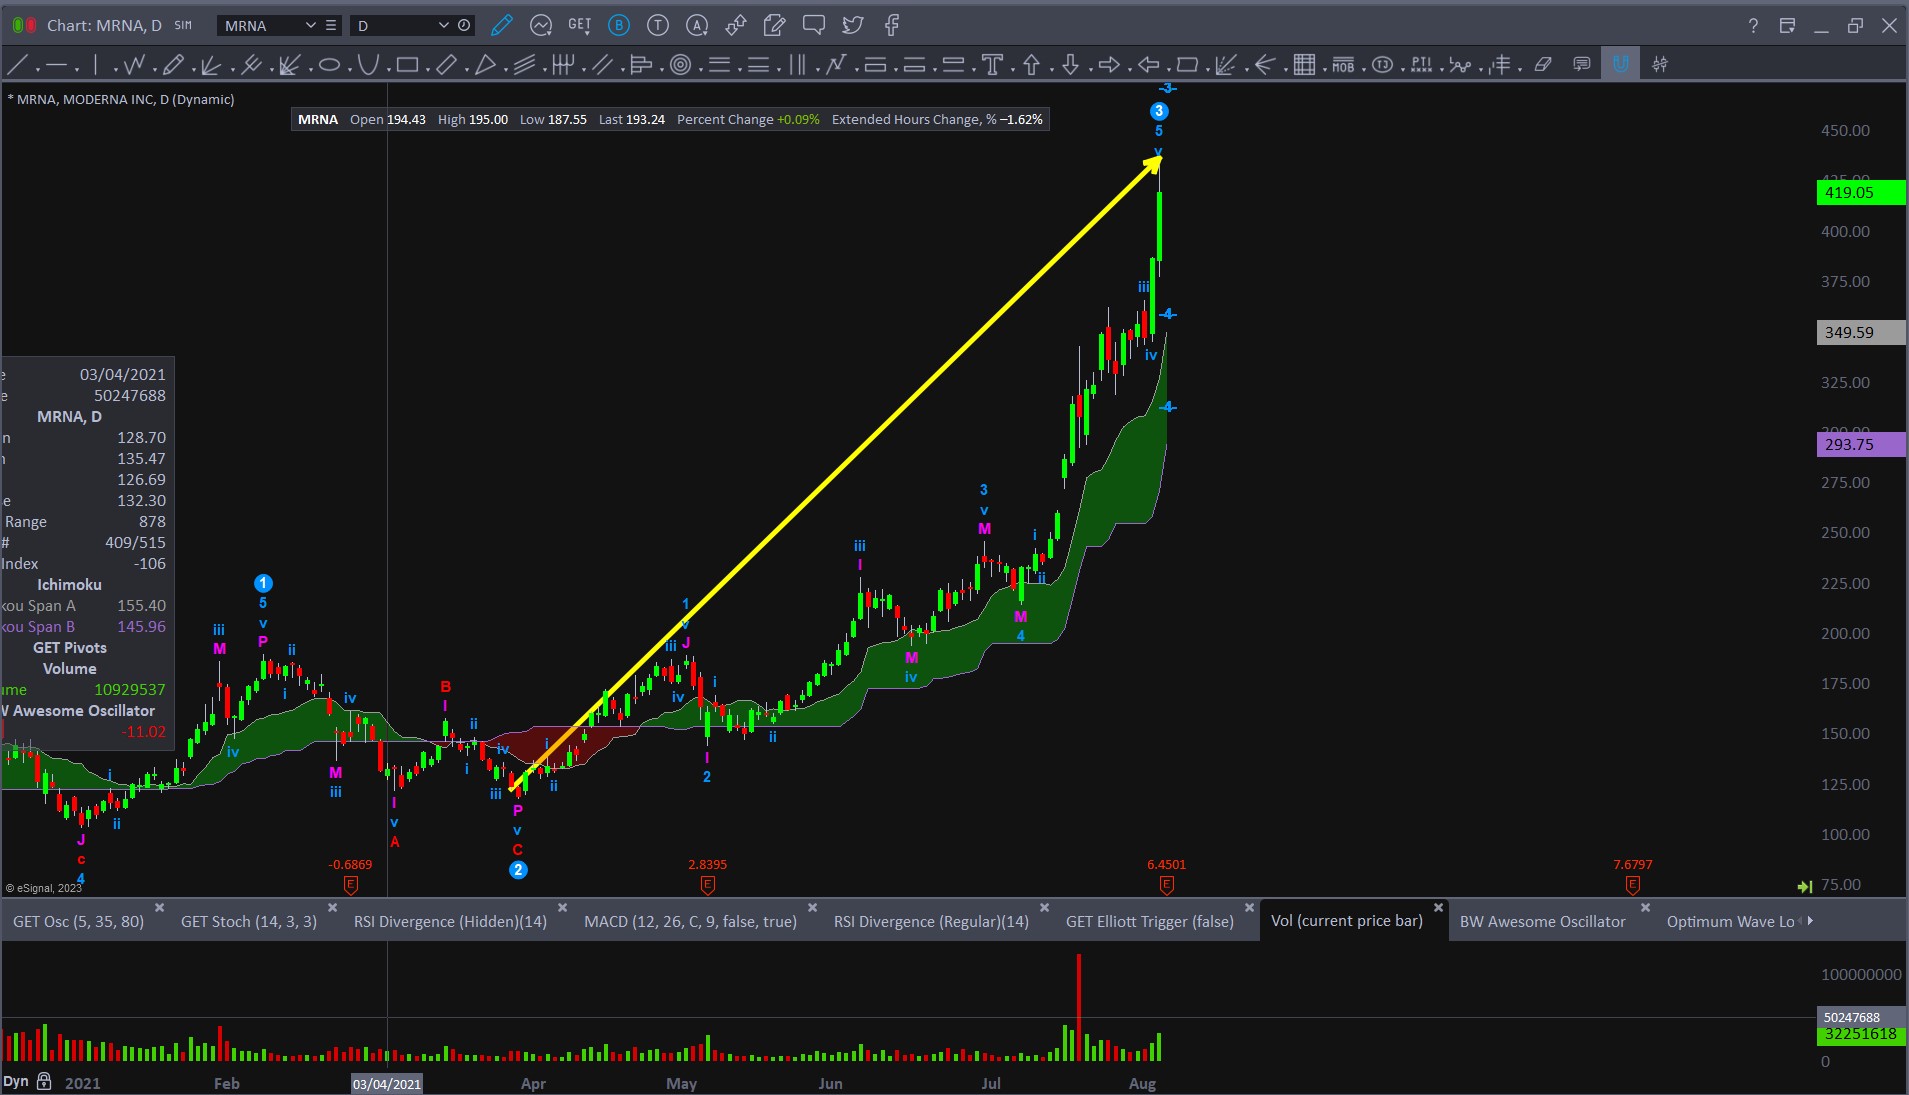This screenshot has height=1095, width=1909.
Task: Toggle the SIM mode indicator
Action: point(183,25)
